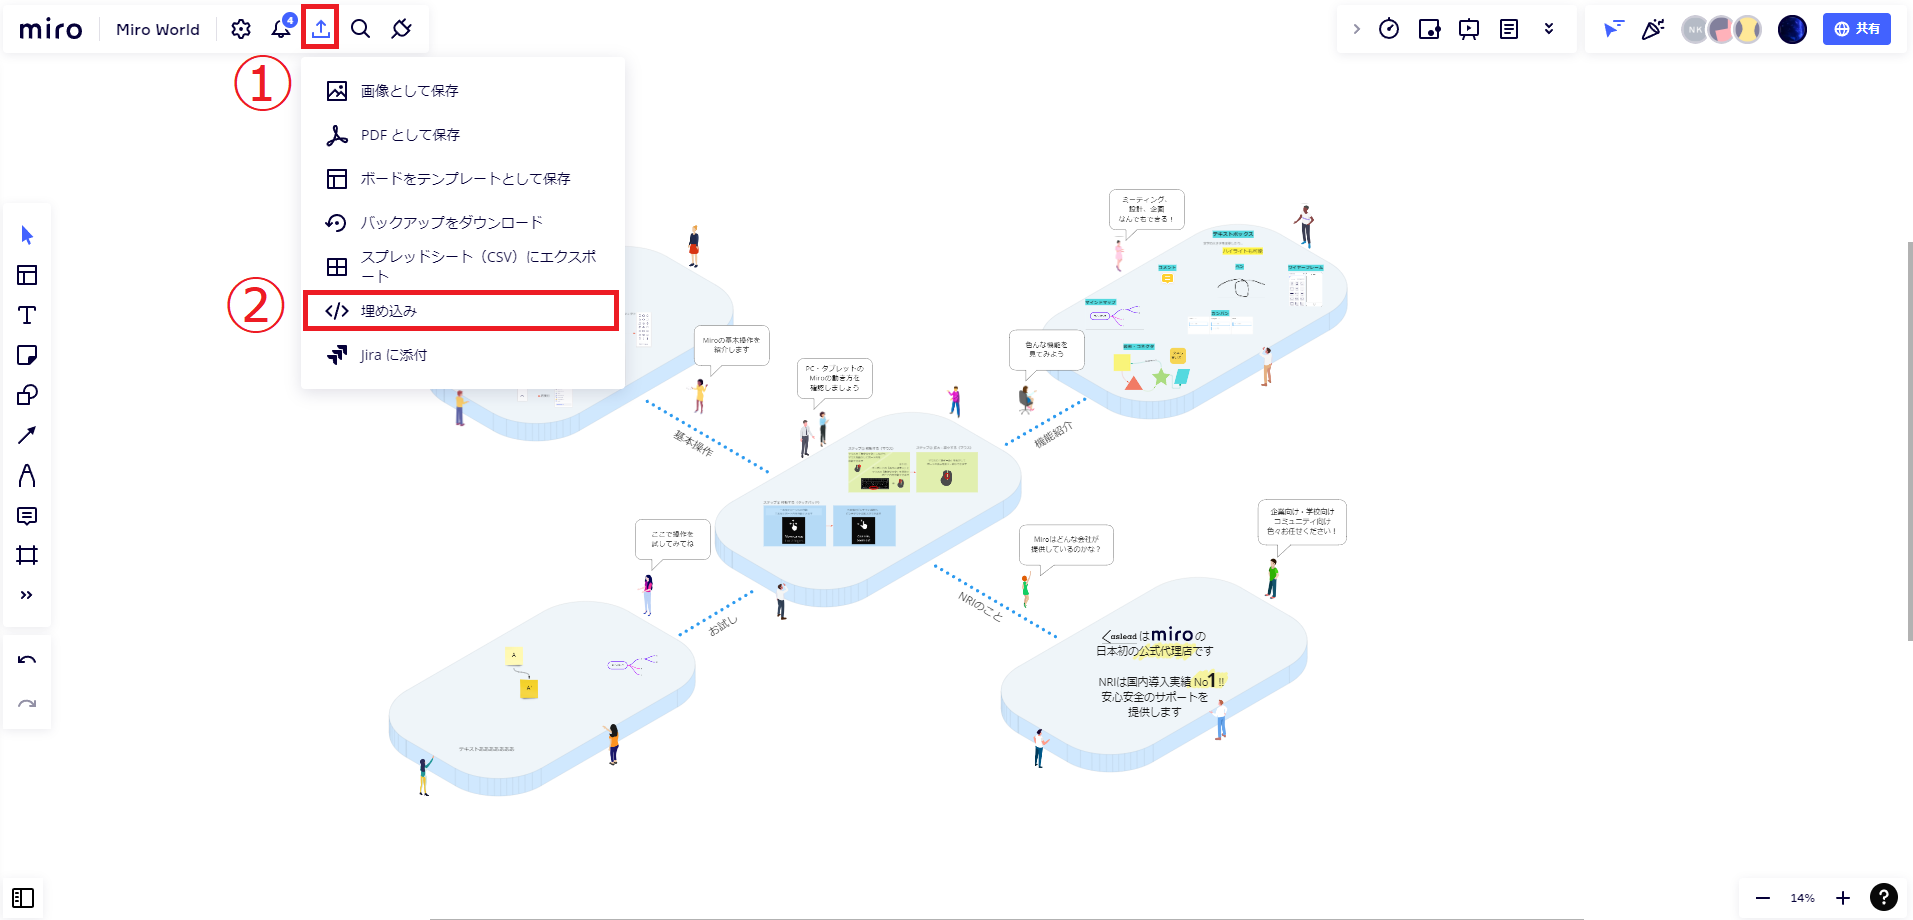The width and height of the screenshot is (1913, 920).
Task: Click the blue 共有 share button
Action: coord(1856,29)
